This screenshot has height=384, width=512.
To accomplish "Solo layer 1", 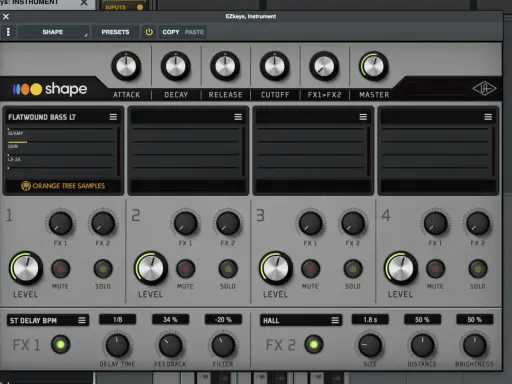I will pyautogui.click(x=103, y=269).
